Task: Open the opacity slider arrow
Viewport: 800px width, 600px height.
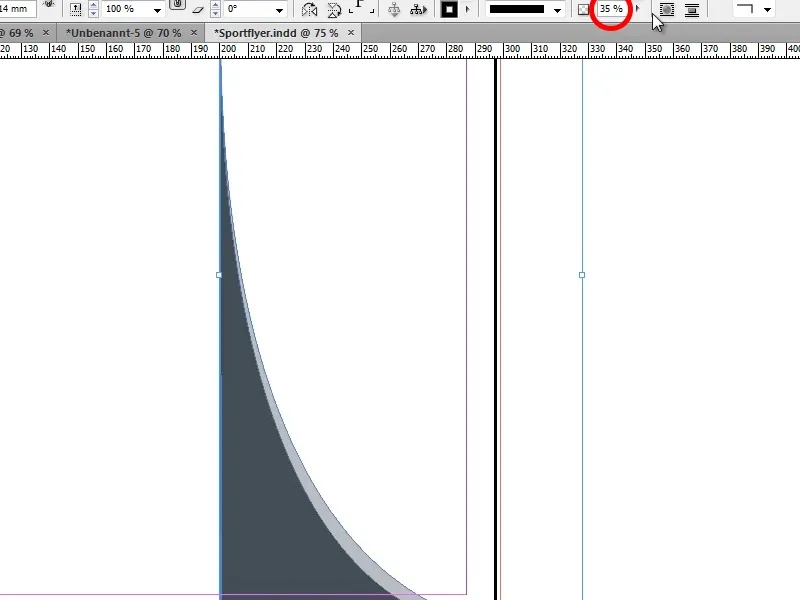Action: (x=637, y=9)
